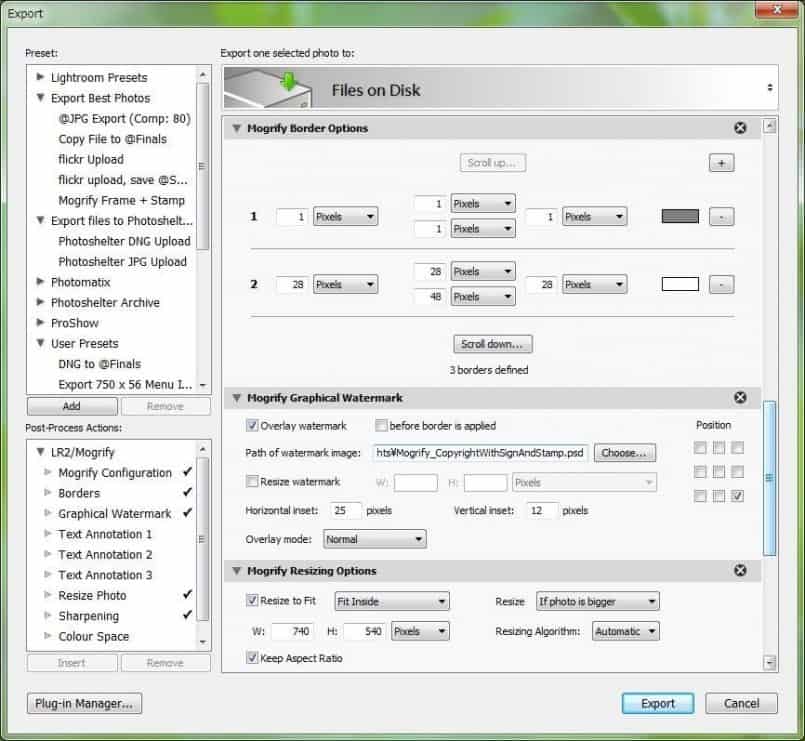Select Graphical Watermark post-process action
805x741 pixels.
tap(114, 514)
